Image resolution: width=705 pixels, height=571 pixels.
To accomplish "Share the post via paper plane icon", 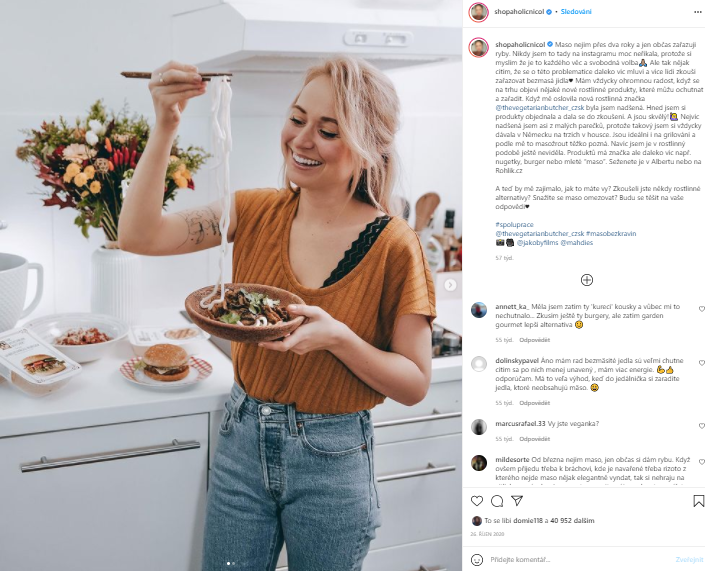I will pyautogui.click(x=517, y=501).
